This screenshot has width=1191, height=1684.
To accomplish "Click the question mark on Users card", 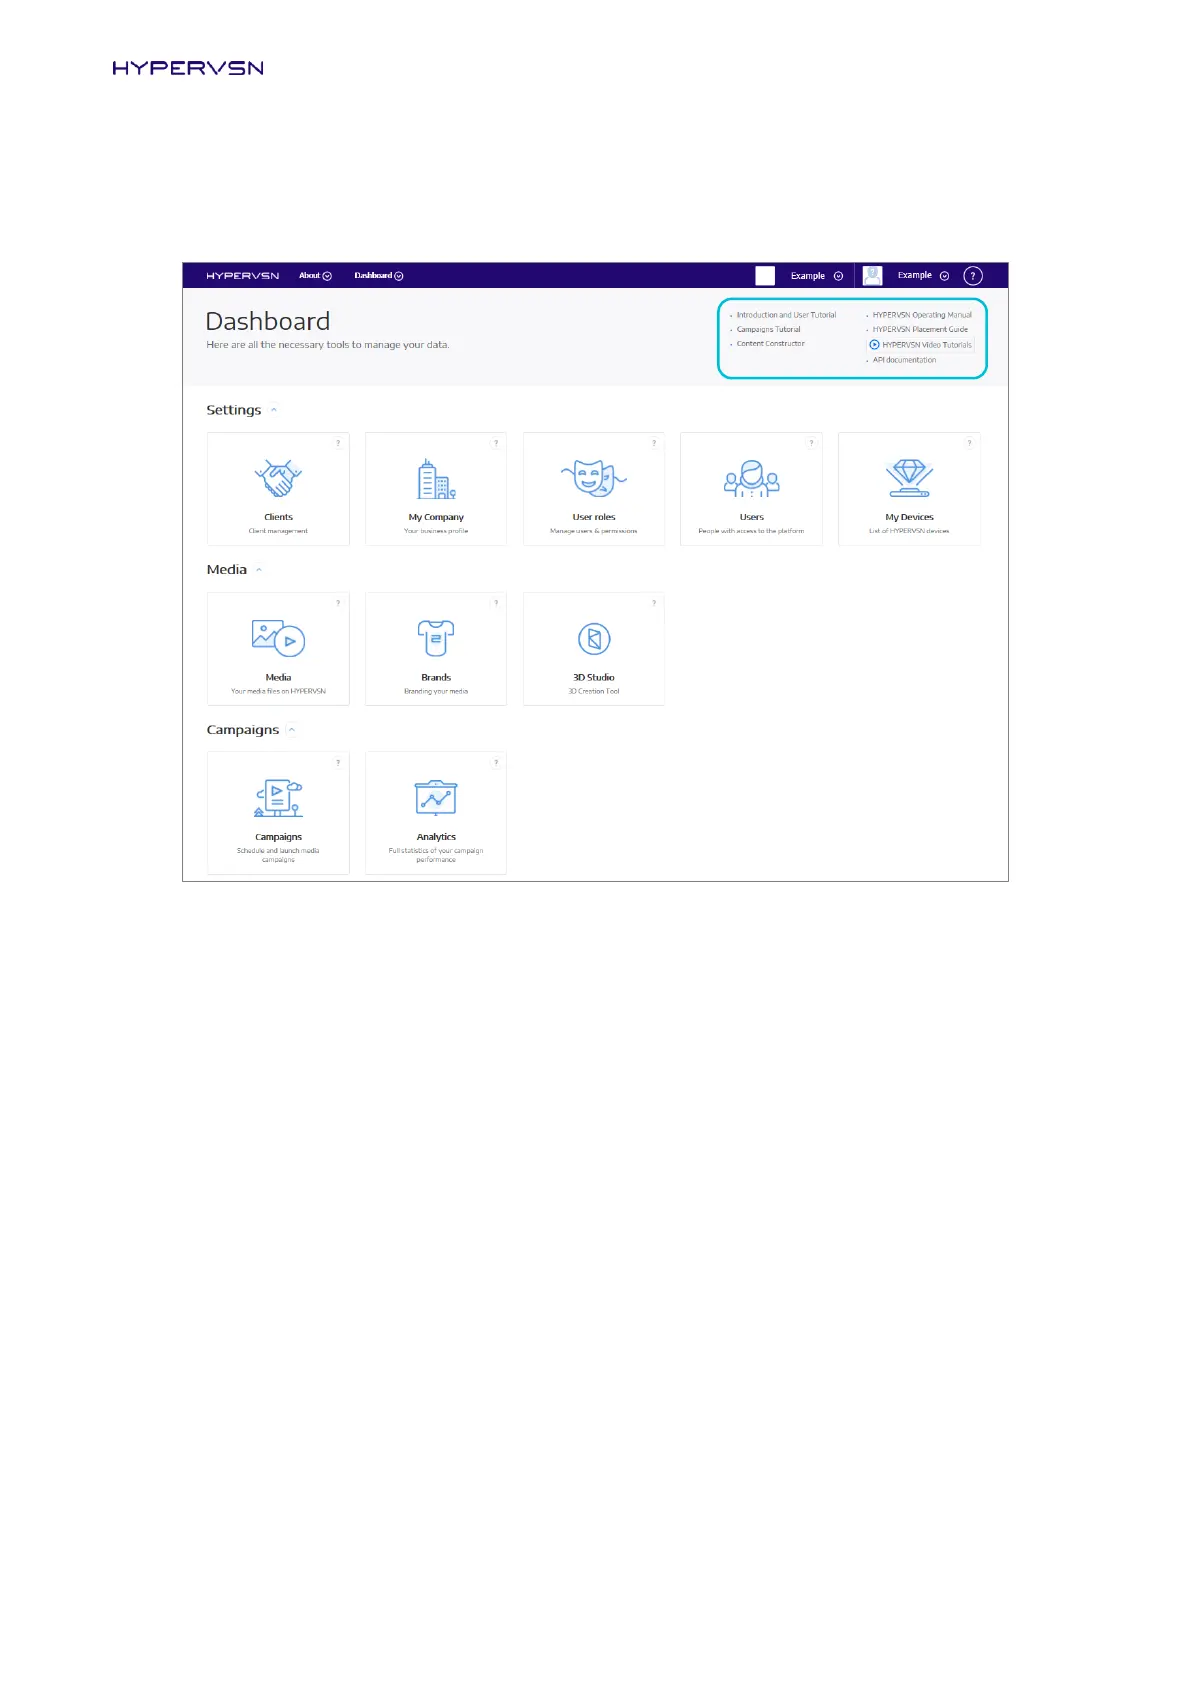I will 811,443.
